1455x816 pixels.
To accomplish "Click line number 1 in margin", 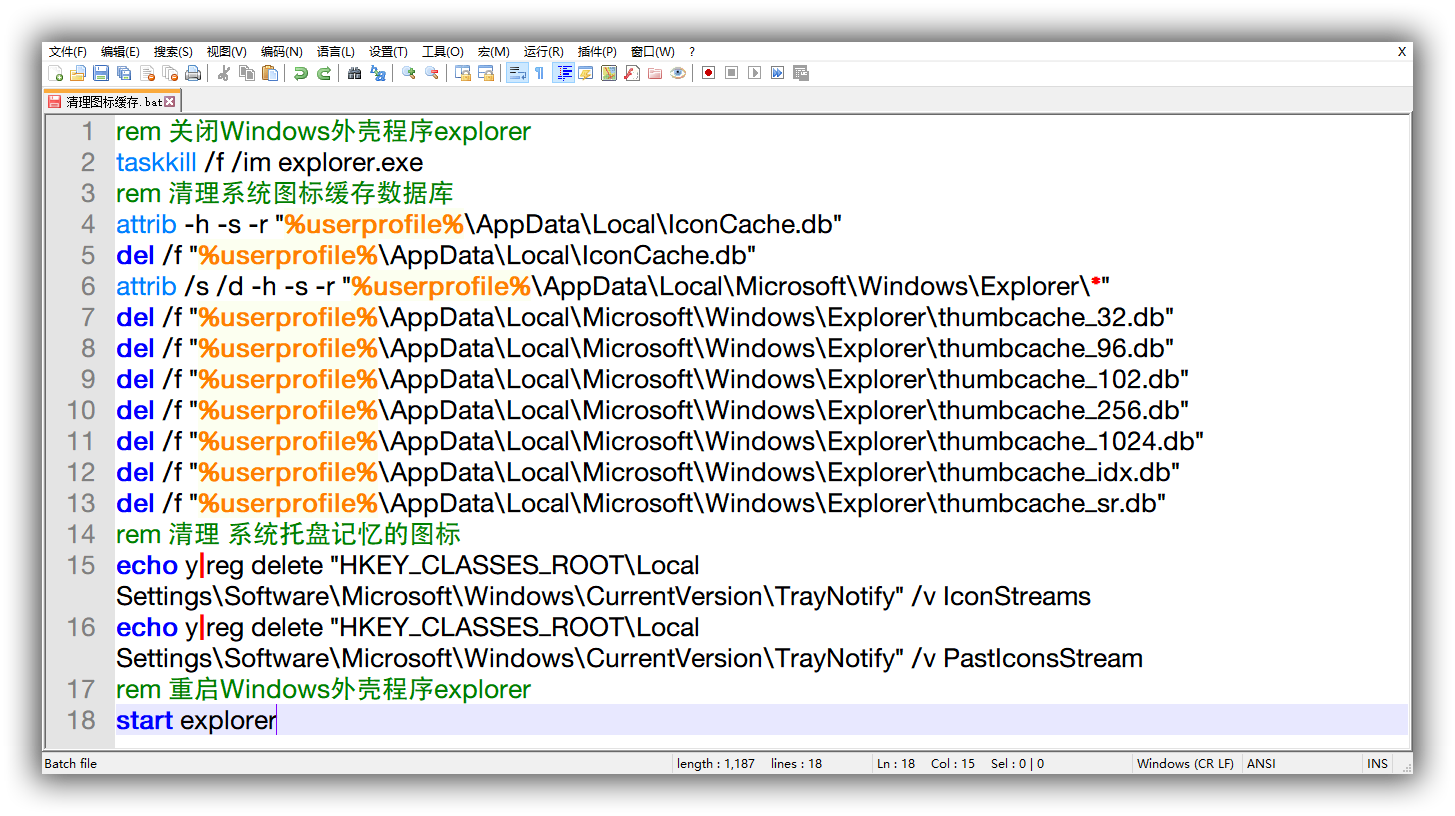I will point(88,131).
